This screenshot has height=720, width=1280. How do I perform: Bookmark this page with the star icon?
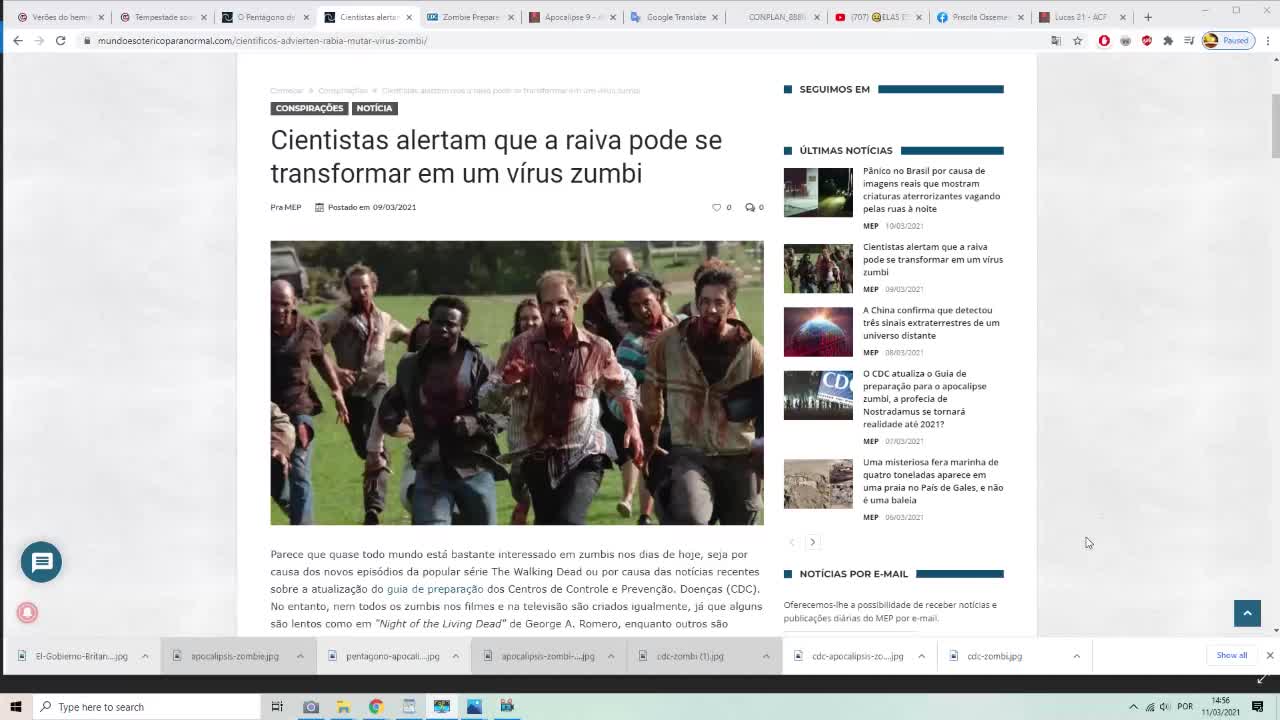point(1077,41)
